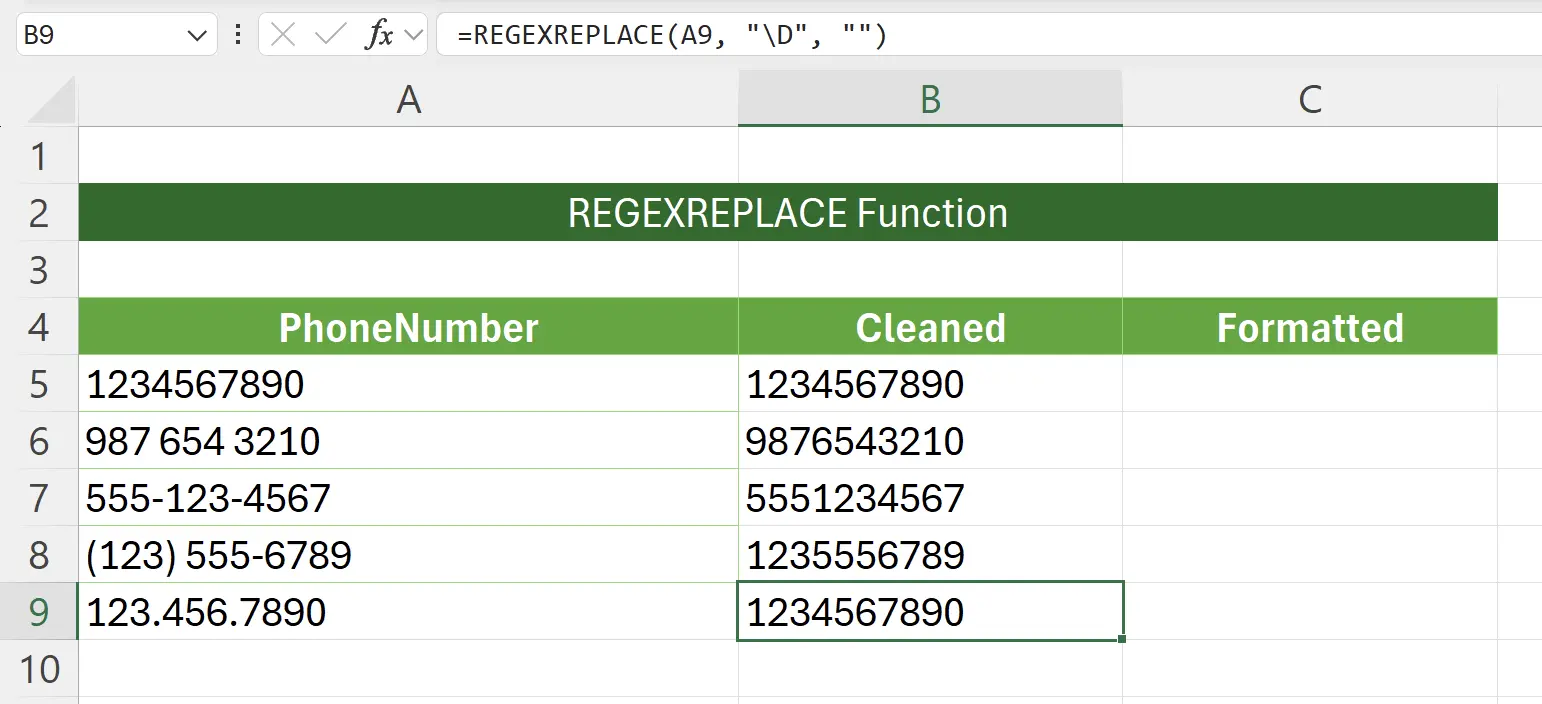
Task: Select row header 9
Action: [40, 613]
